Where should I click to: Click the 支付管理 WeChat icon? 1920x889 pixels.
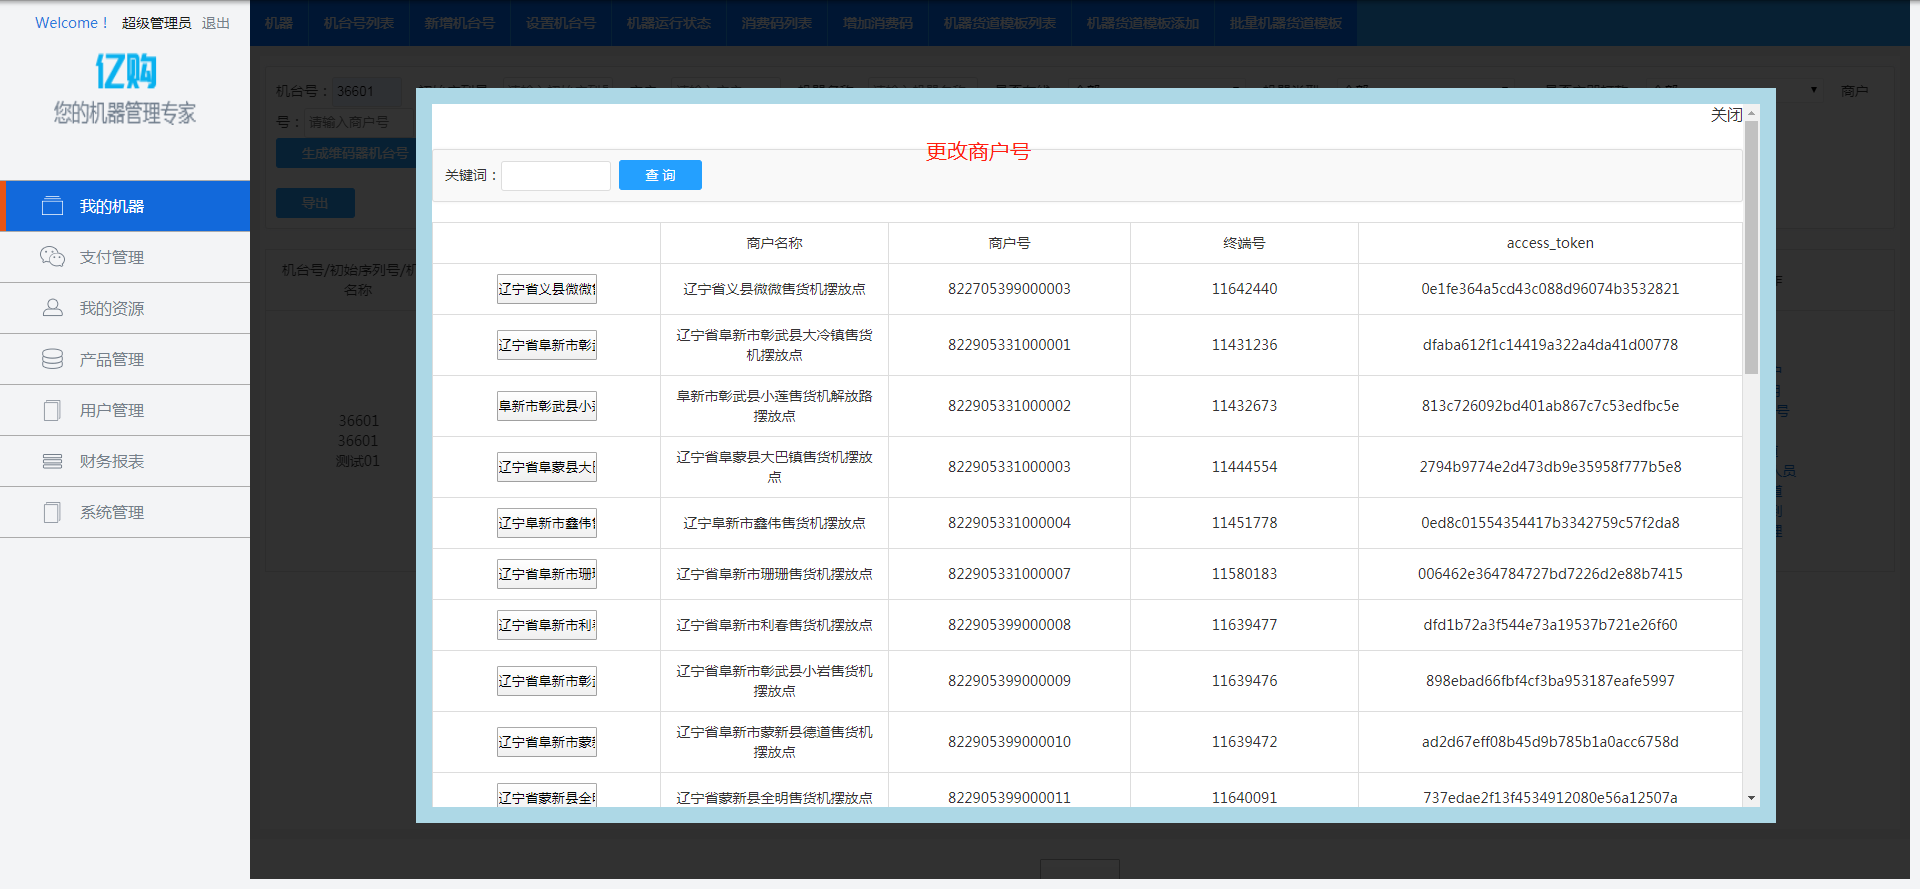click(52, 257)
